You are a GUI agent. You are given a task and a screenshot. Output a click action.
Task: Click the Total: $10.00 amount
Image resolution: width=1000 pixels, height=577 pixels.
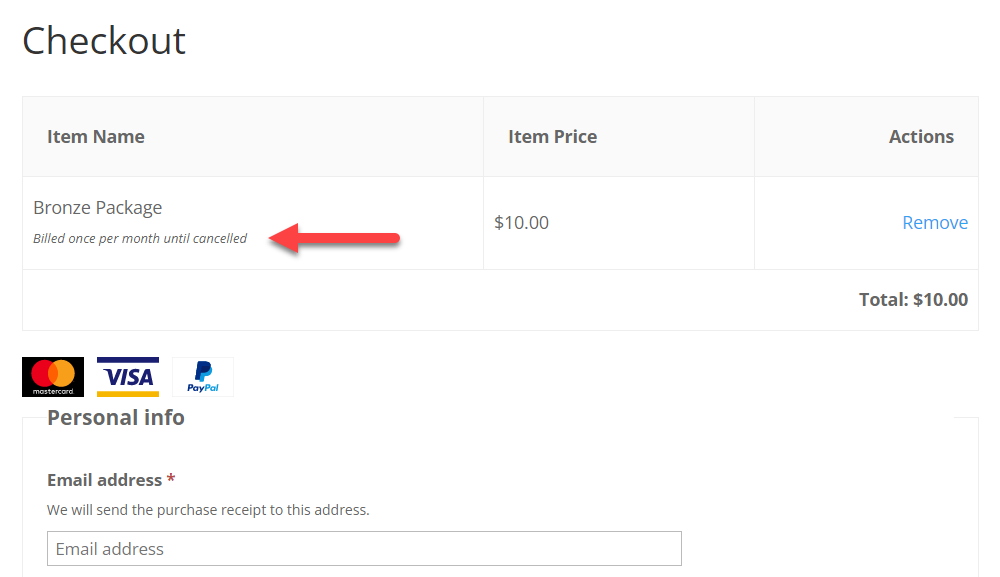point(913,300)
